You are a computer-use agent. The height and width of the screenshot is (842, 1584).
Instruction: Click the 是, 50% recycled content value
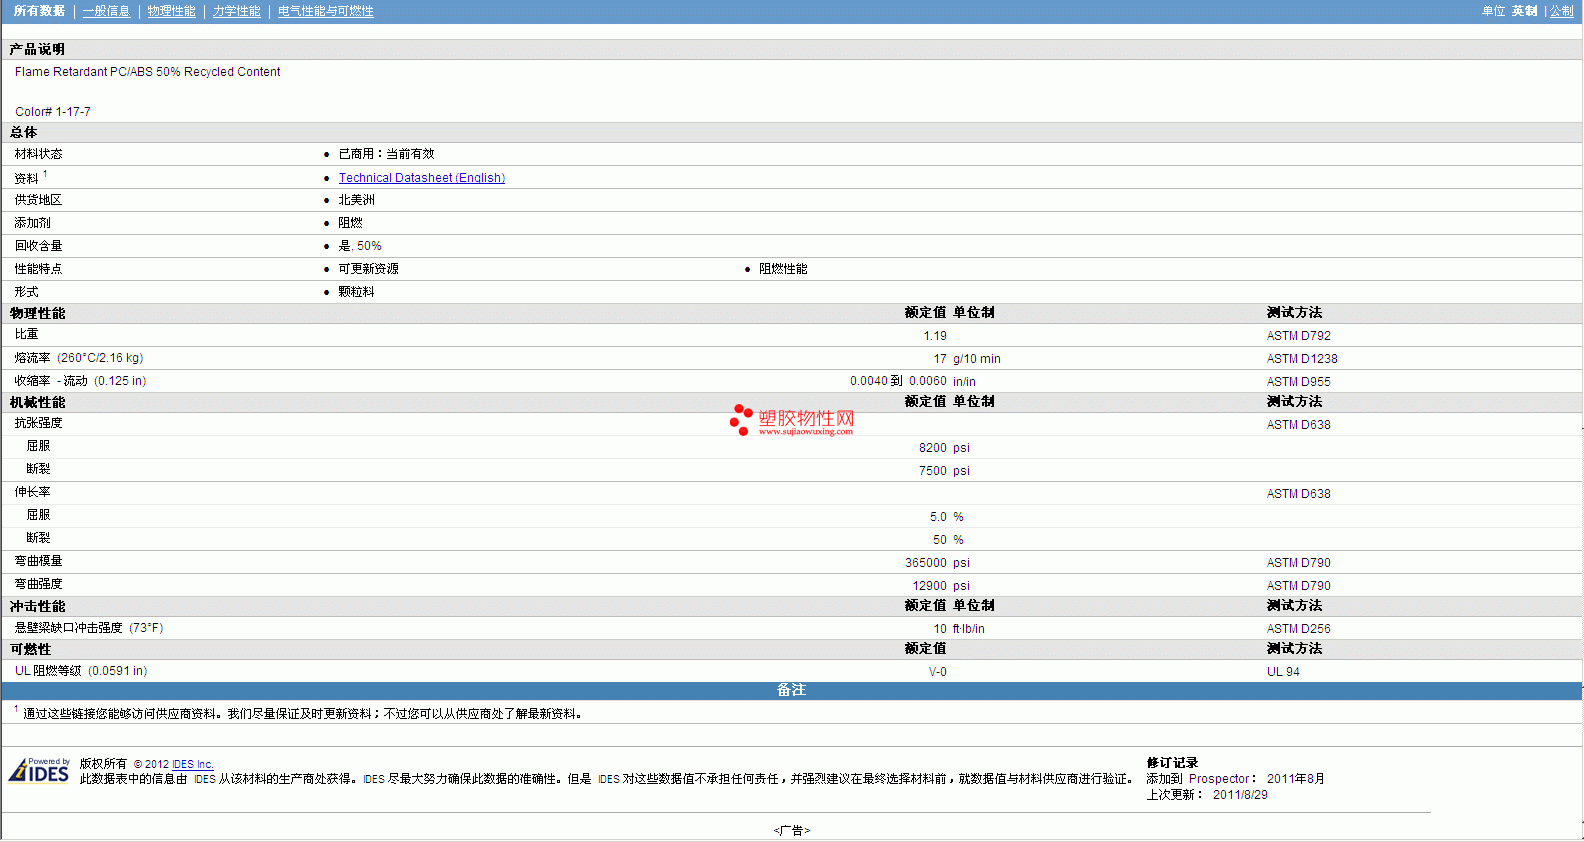[x=360, y=246]
